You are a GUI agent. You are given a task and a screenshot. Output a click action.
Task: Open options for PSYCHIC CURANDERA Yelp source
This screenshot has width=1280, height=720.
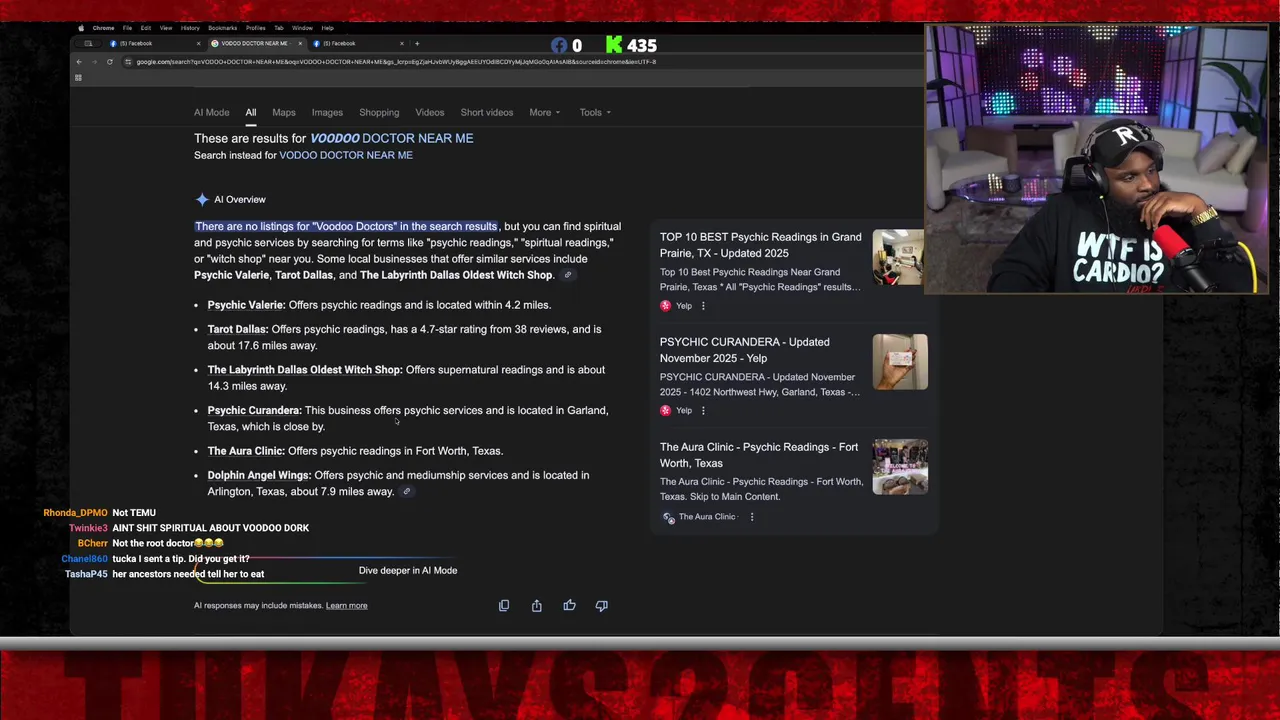click(x=703, y=411)
